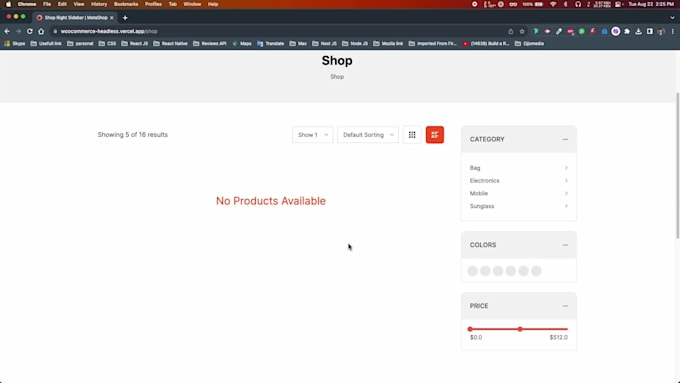Select the first color swatch
Screen dimensions: 680x383
[x=472, y=271]
